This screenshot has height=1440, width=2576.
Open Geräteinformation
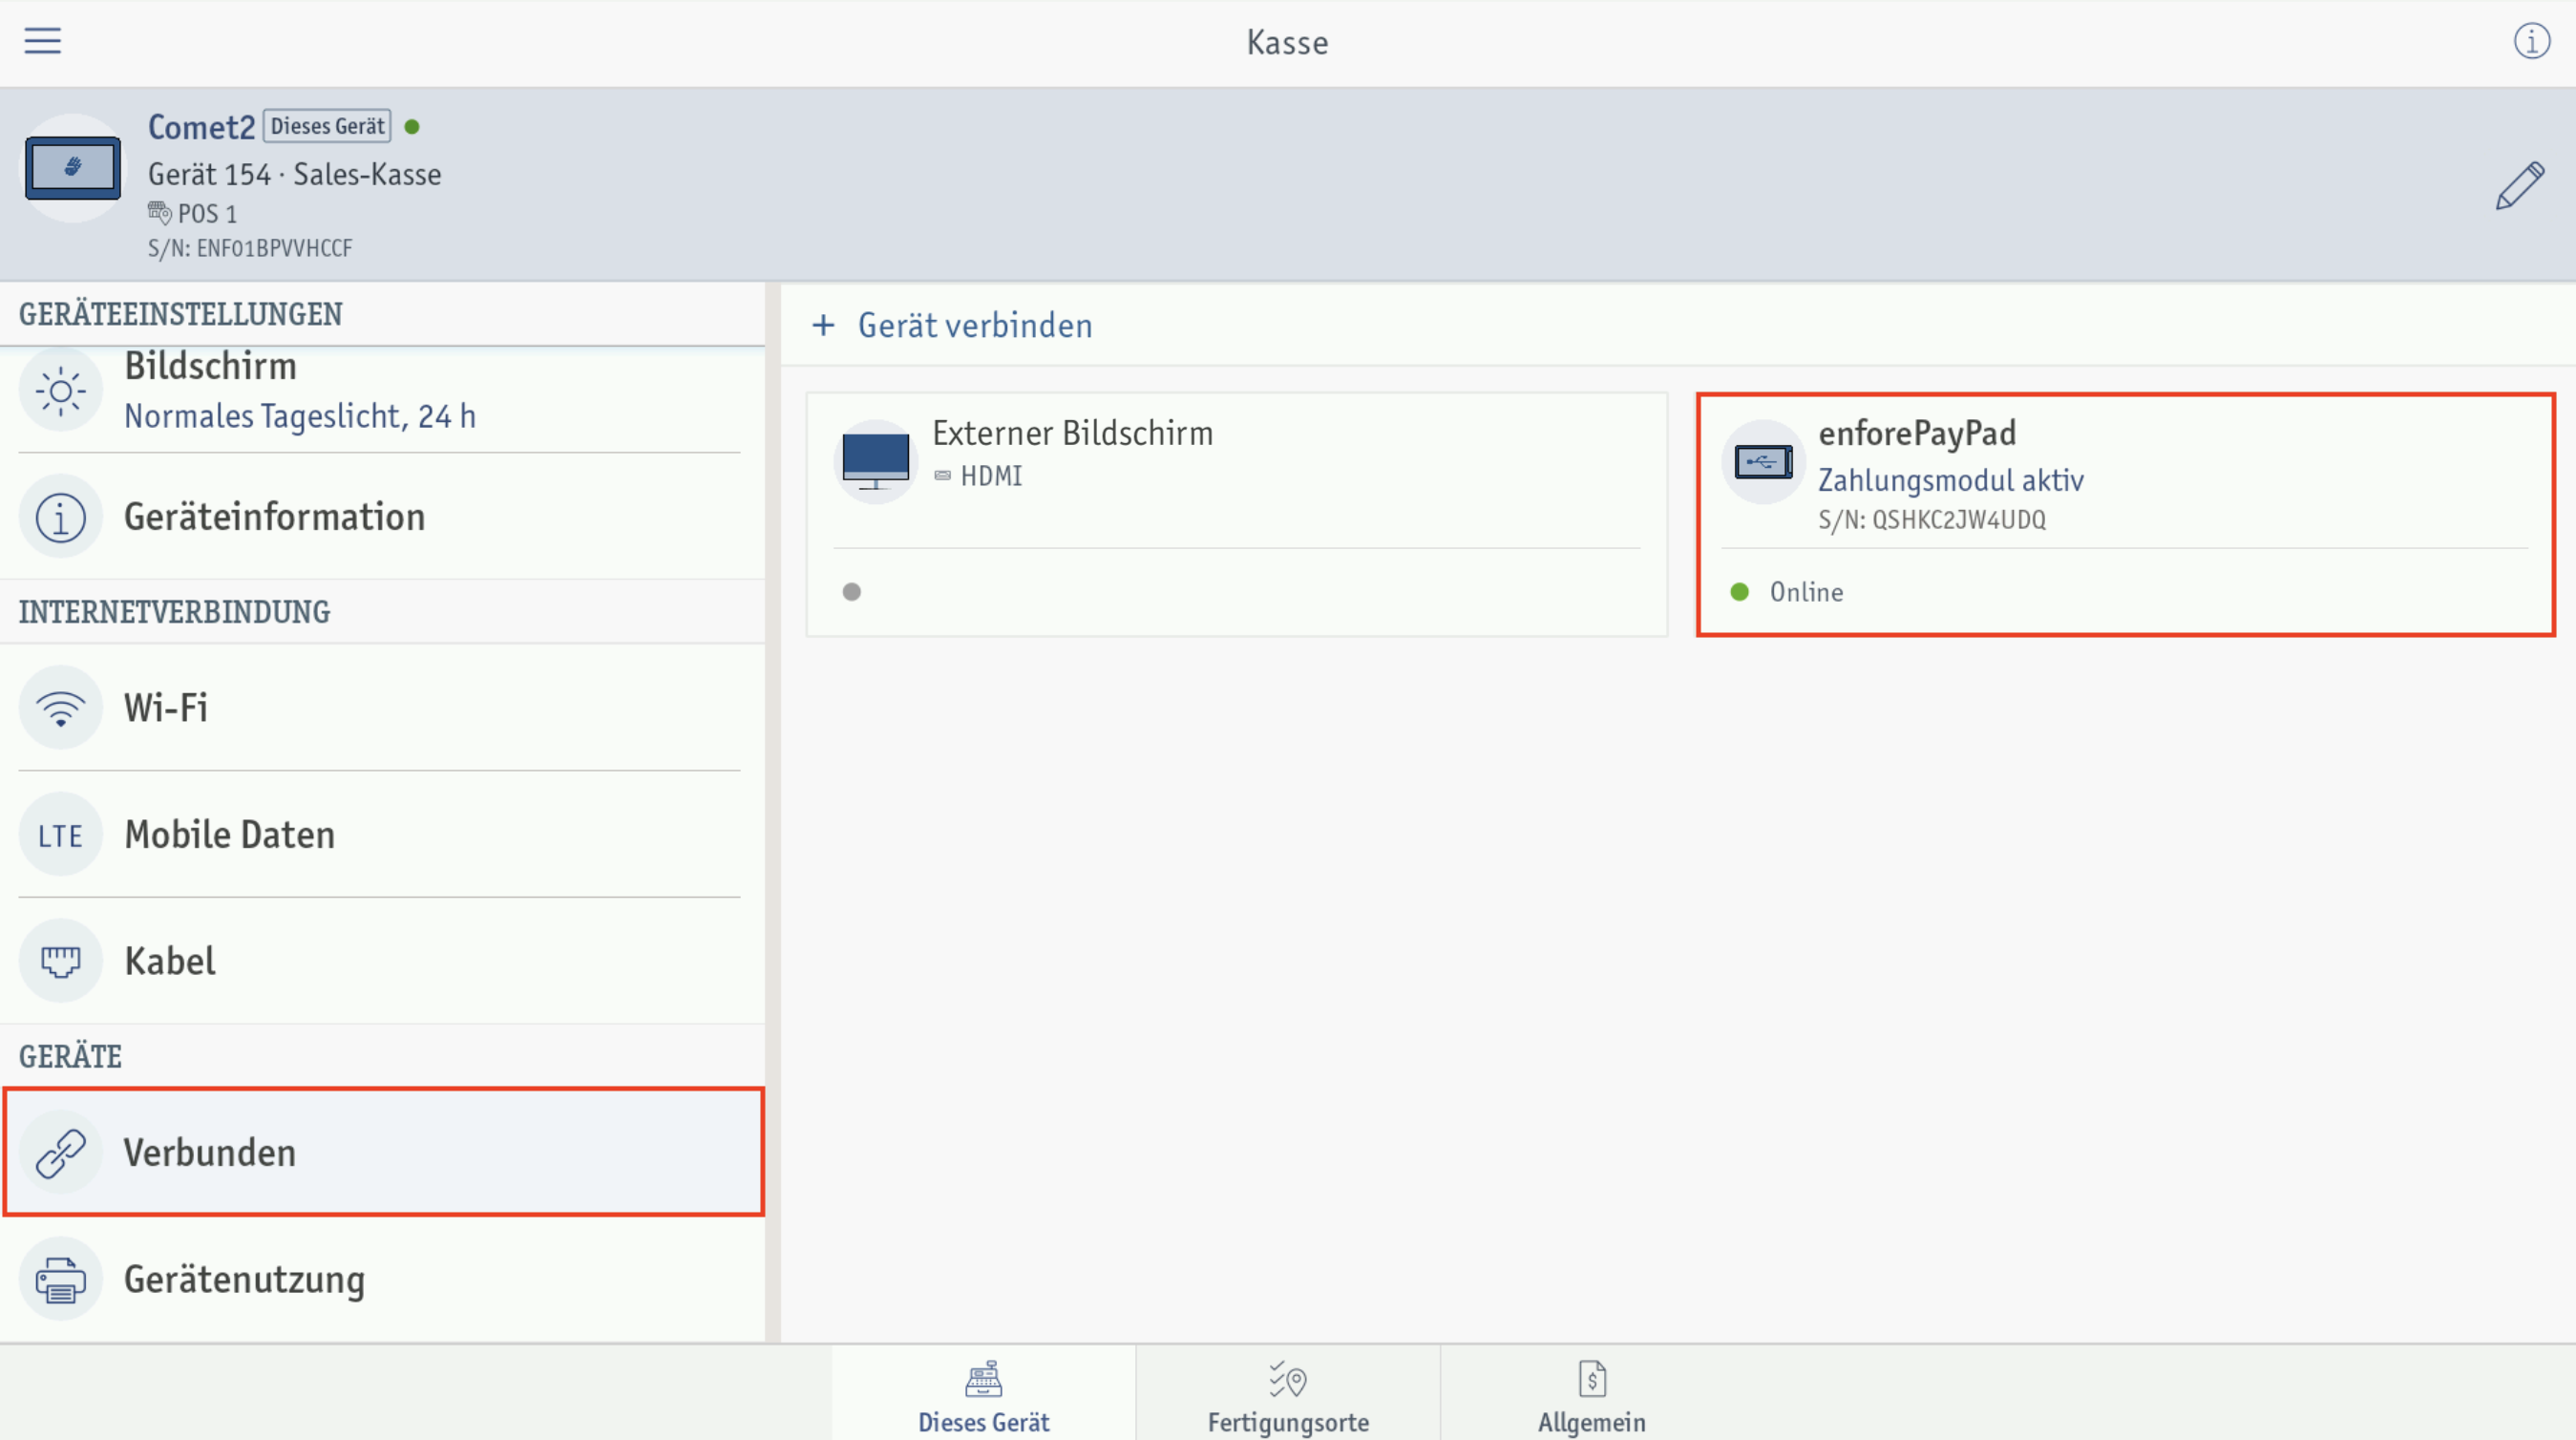pyautogui.click(x=382, y=517)
